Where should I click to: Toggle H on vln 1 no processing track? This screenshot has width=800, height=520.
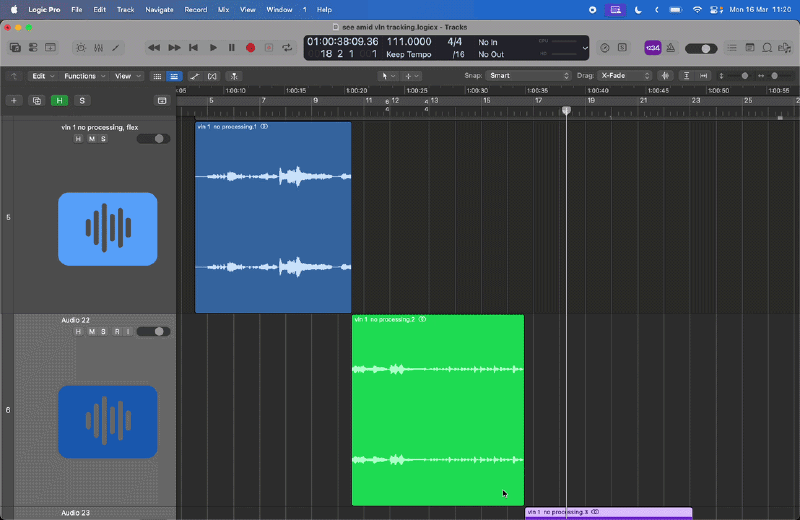point(78,139)
